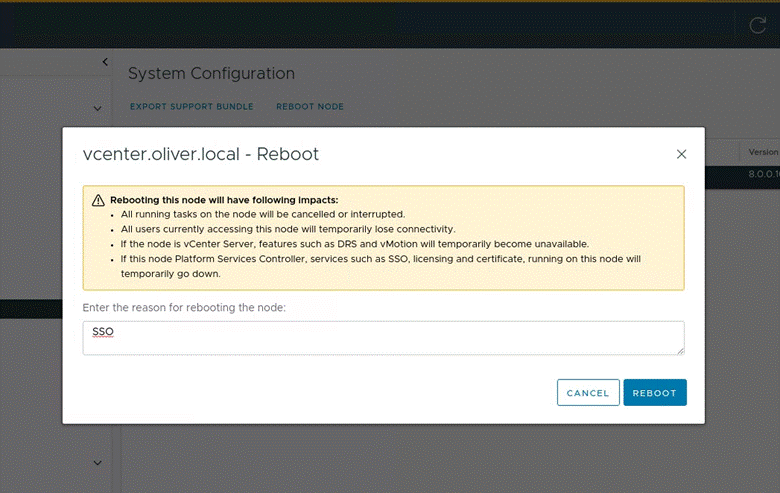Select the 8.0.0.1 version cell
The image size is (780, 493).
(764, 174)
